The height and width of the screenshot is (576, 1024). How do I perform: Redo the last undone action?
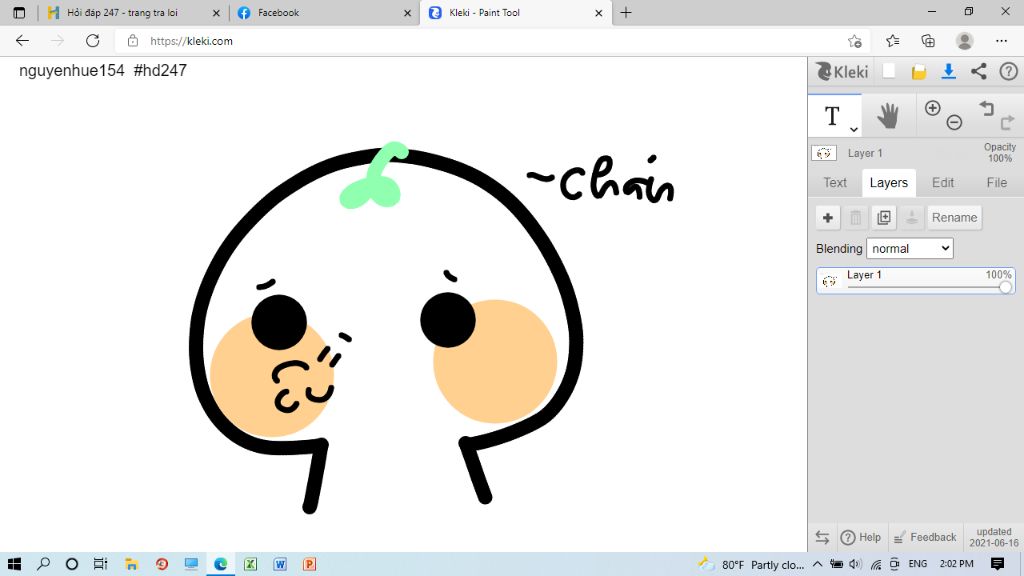[1007, 122]
